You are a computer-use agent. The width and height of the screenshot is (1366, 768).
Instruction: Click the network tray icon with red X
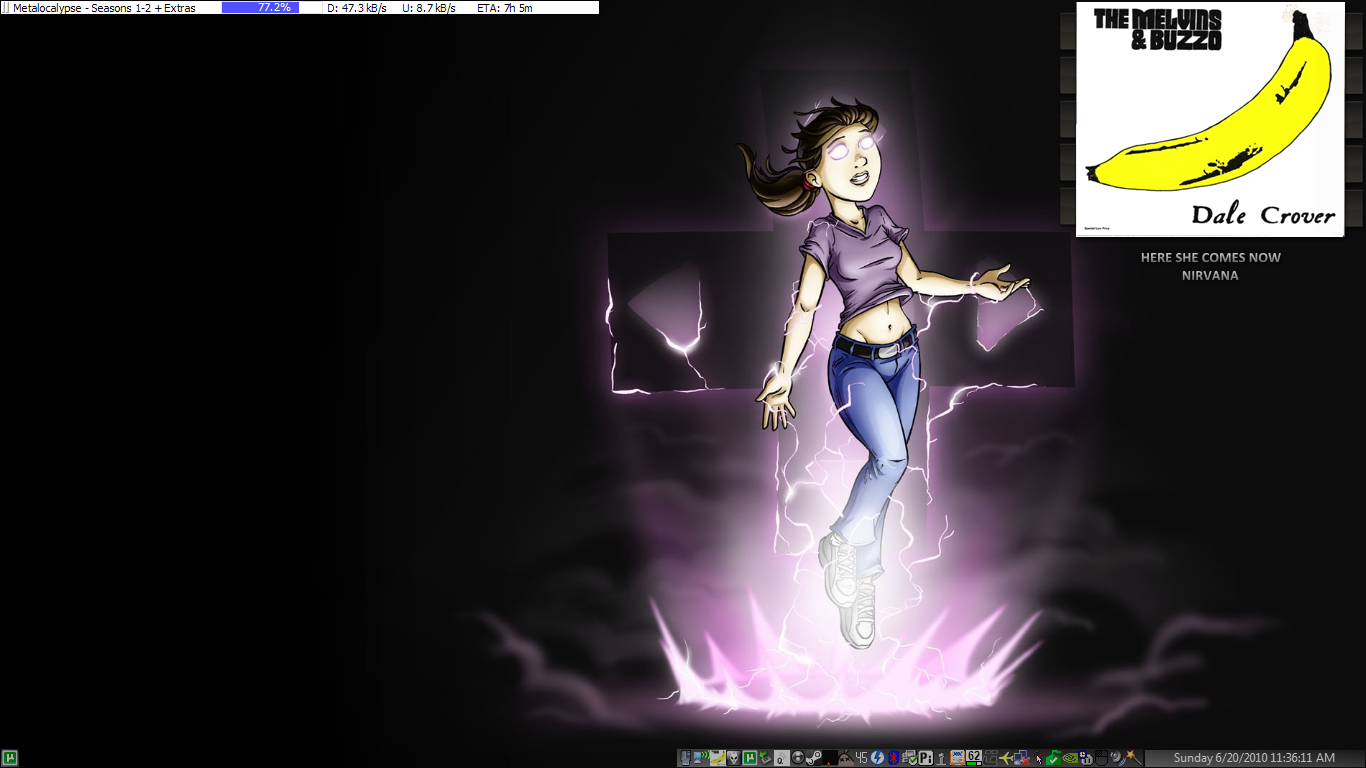pos(1021,758)
